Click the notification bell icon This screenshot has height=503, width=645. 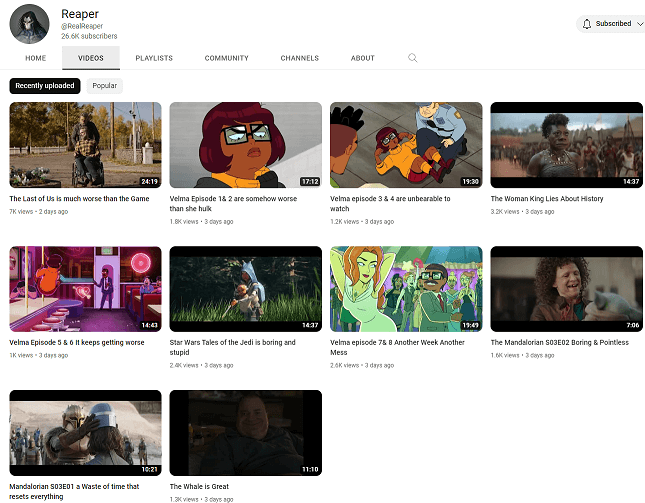coord(587,24)
